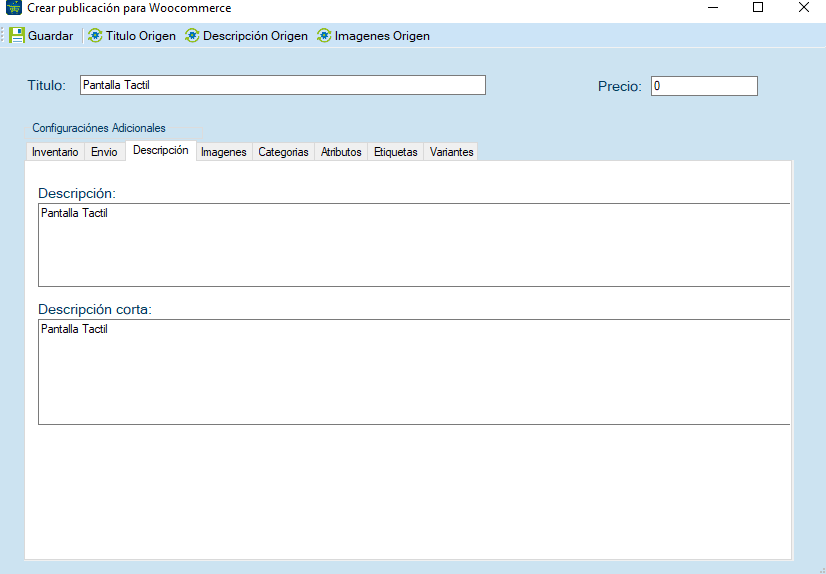Click the Configuraciónes Adicionales group label
The height and width of the screenshot is (574, 826).
[99, 128]
